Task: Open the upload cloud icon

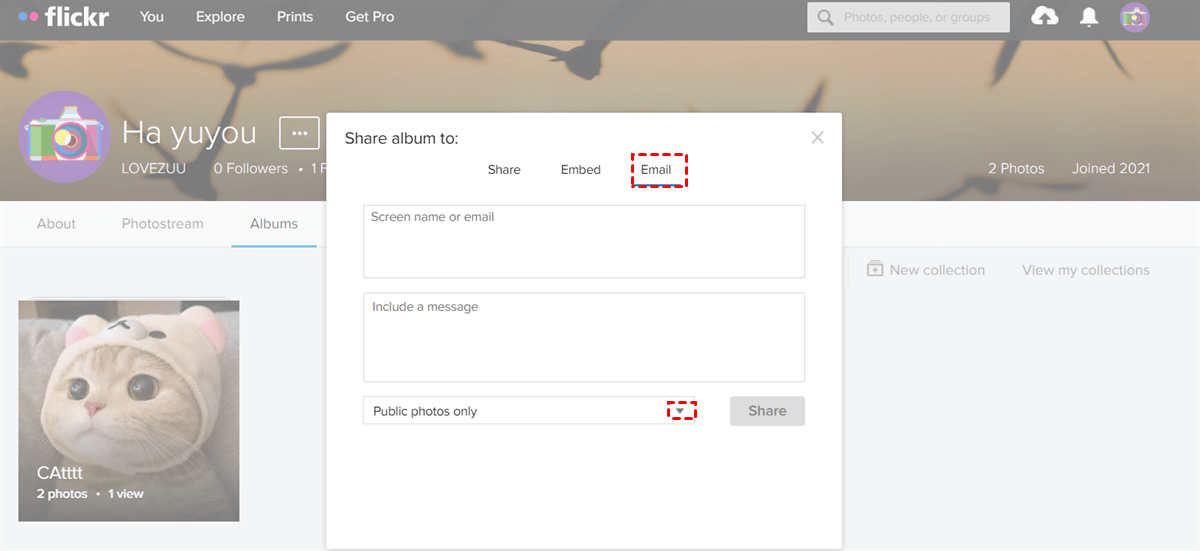Action: pyautogui.click(x=1045, y=17)
